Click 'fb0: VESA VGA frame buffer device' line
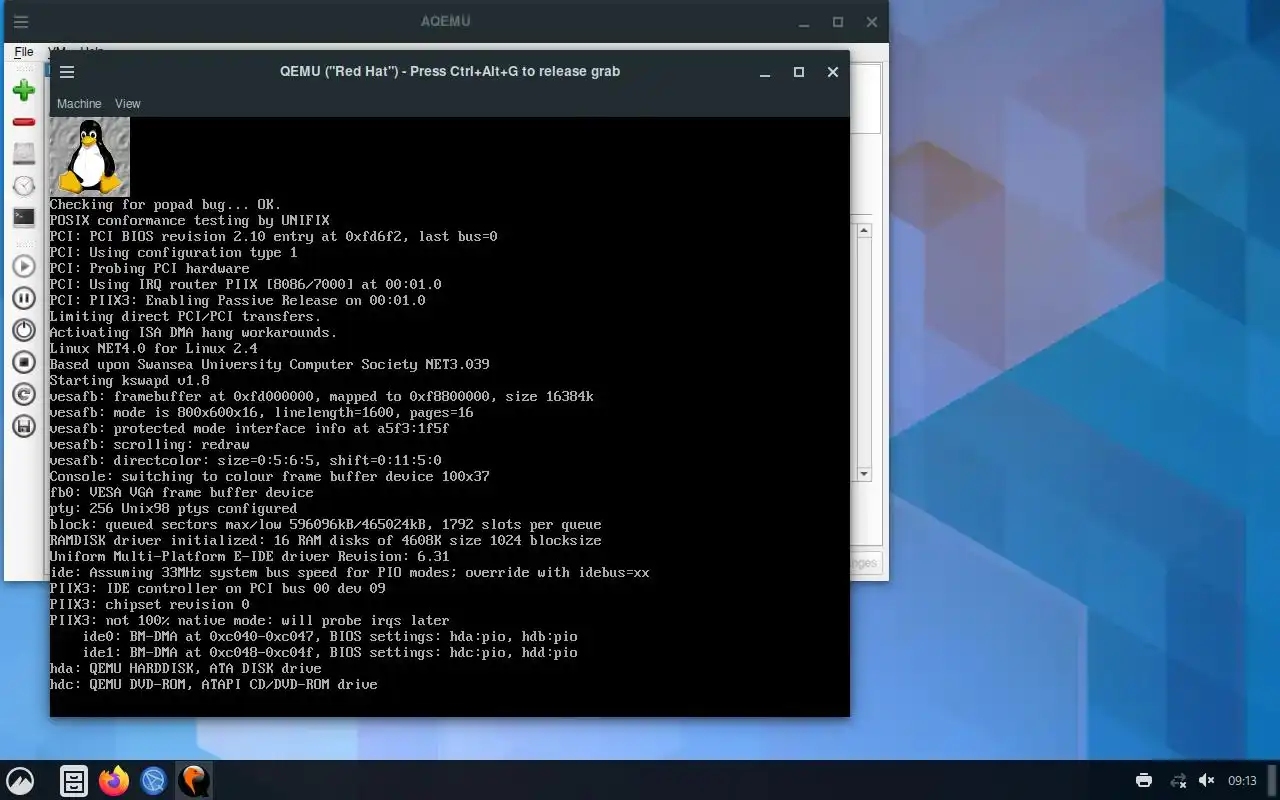The height and width of the screenshot is (800, 1280). (182, 493)
